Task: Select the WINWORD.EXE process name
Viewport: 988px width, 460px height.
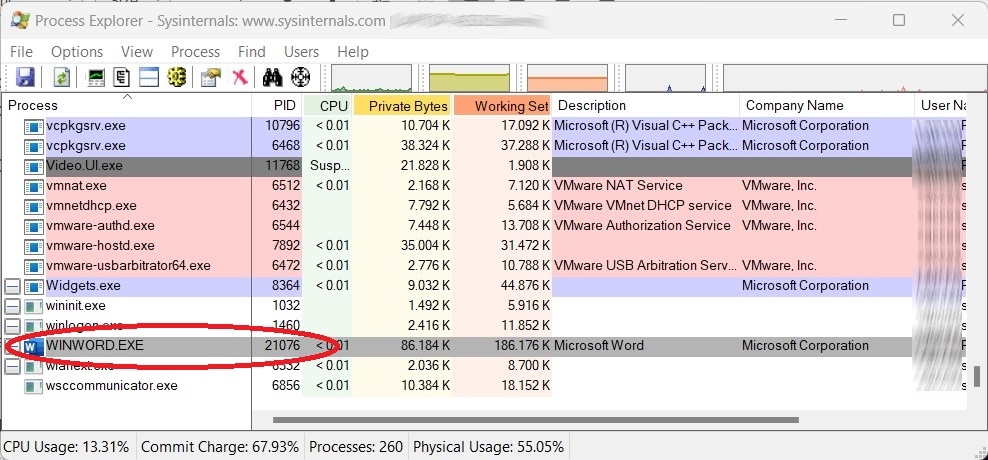Action: (x=95, y=345)
